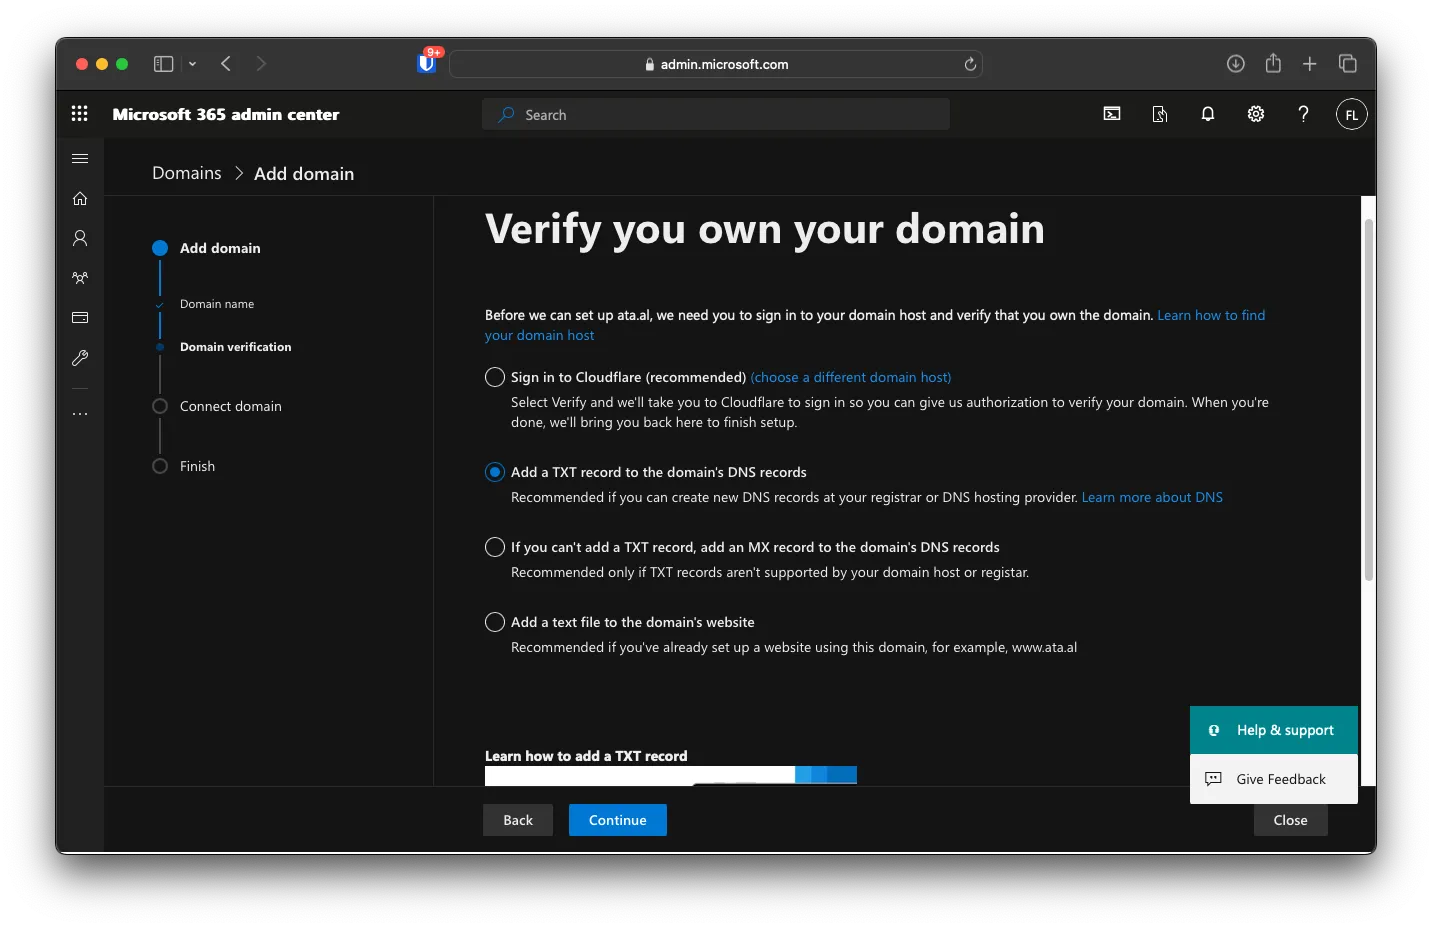Click the Bitwarden extension shield icon
1432x928 pixels.
point(427,63)
